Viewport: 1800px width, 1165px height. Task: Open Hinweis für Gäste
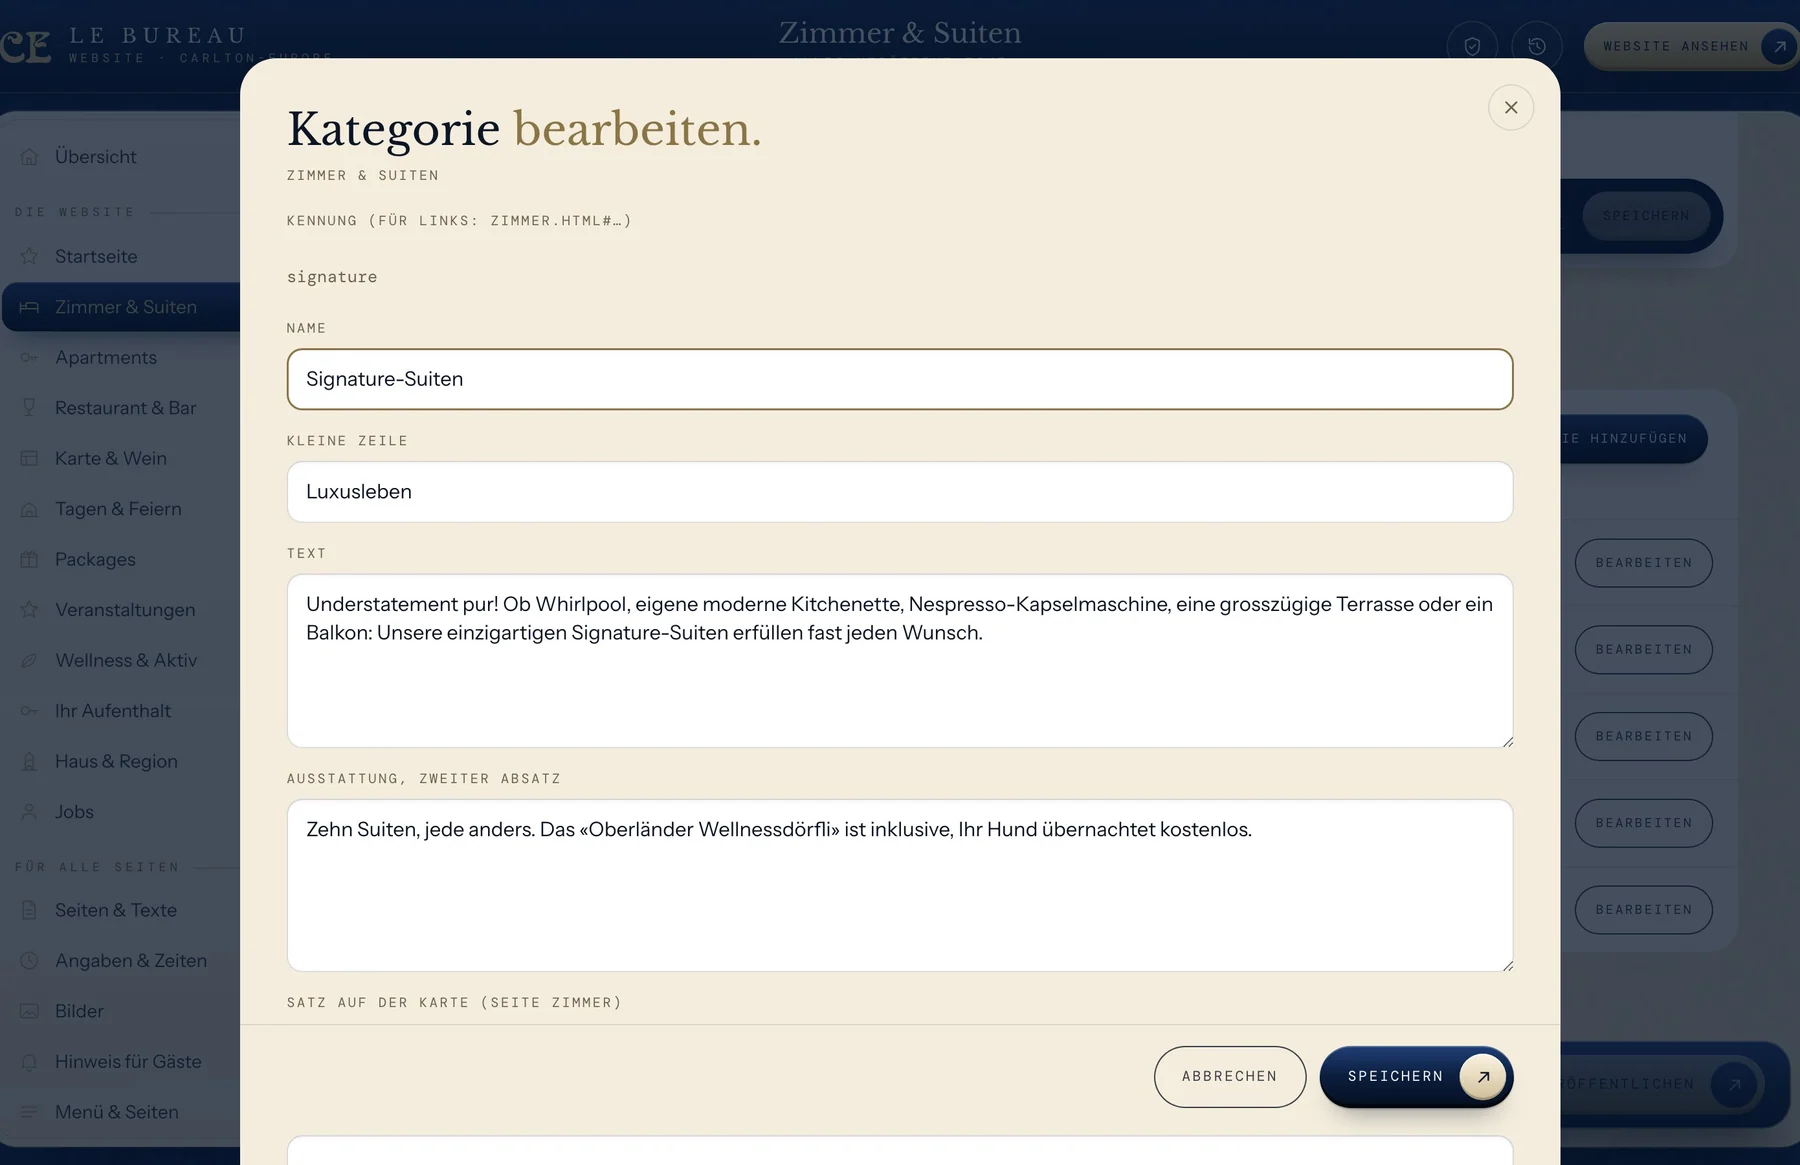point(120,1062)
